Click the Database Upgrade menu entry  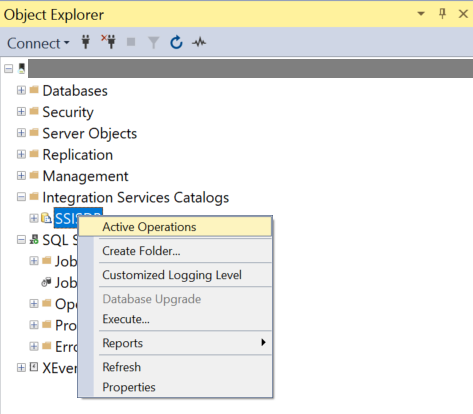175,299
